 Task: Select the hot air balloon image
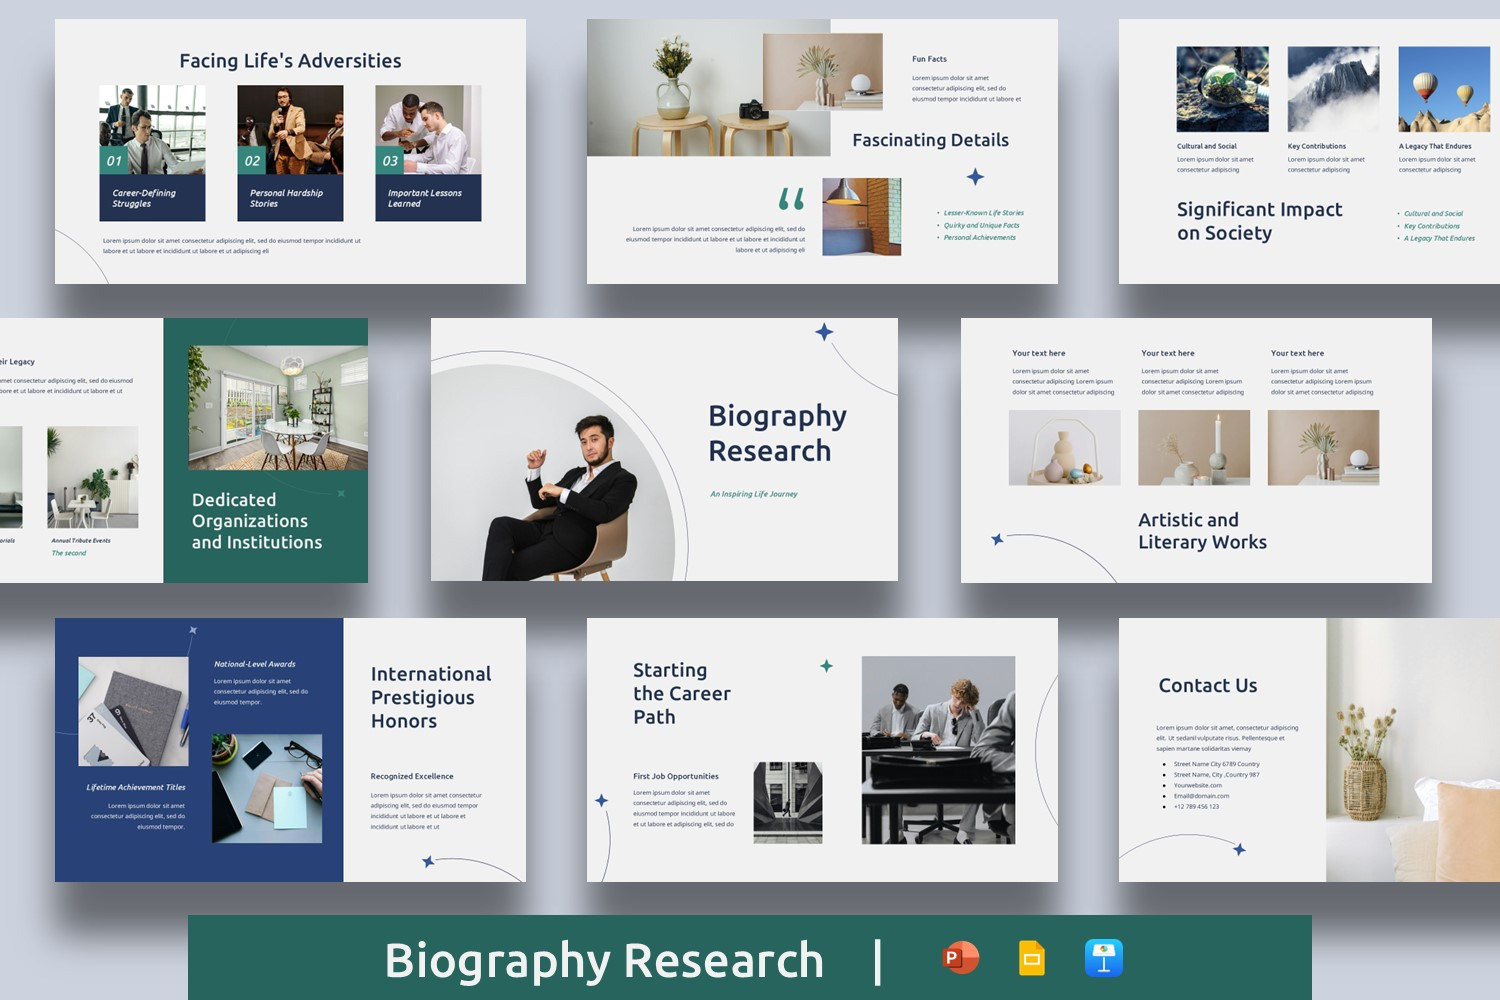click(x=1443, y=89)
